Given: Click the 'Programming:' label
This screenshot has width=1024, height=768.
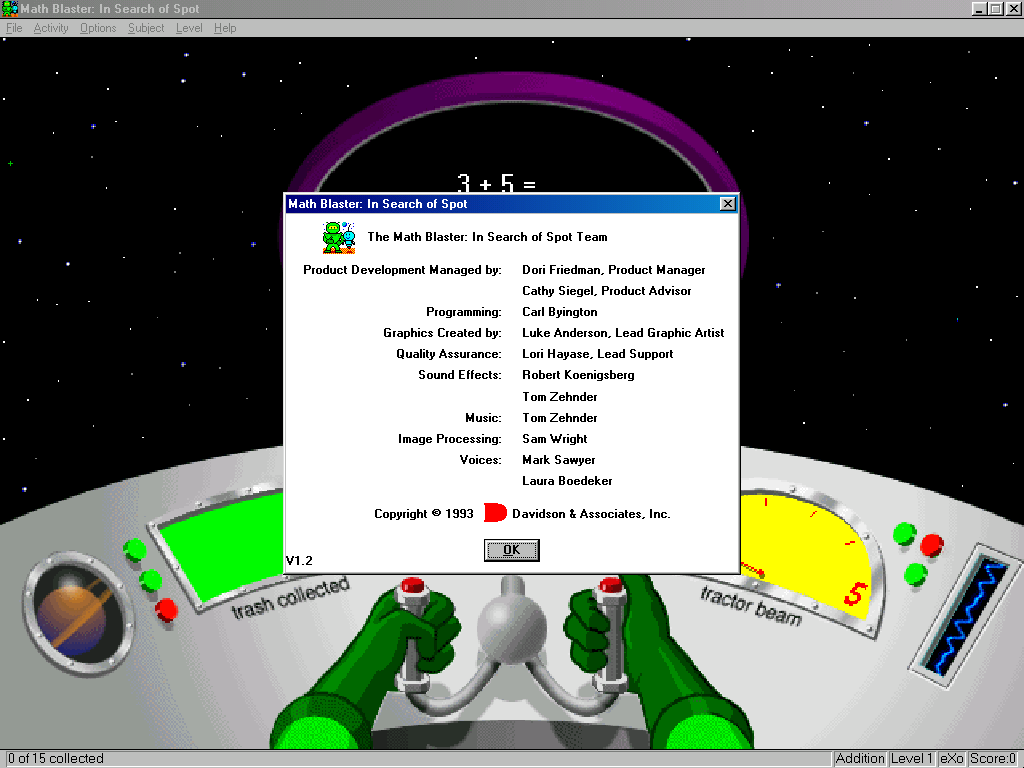Looking at the screenshot, I should tap(464, 312).
